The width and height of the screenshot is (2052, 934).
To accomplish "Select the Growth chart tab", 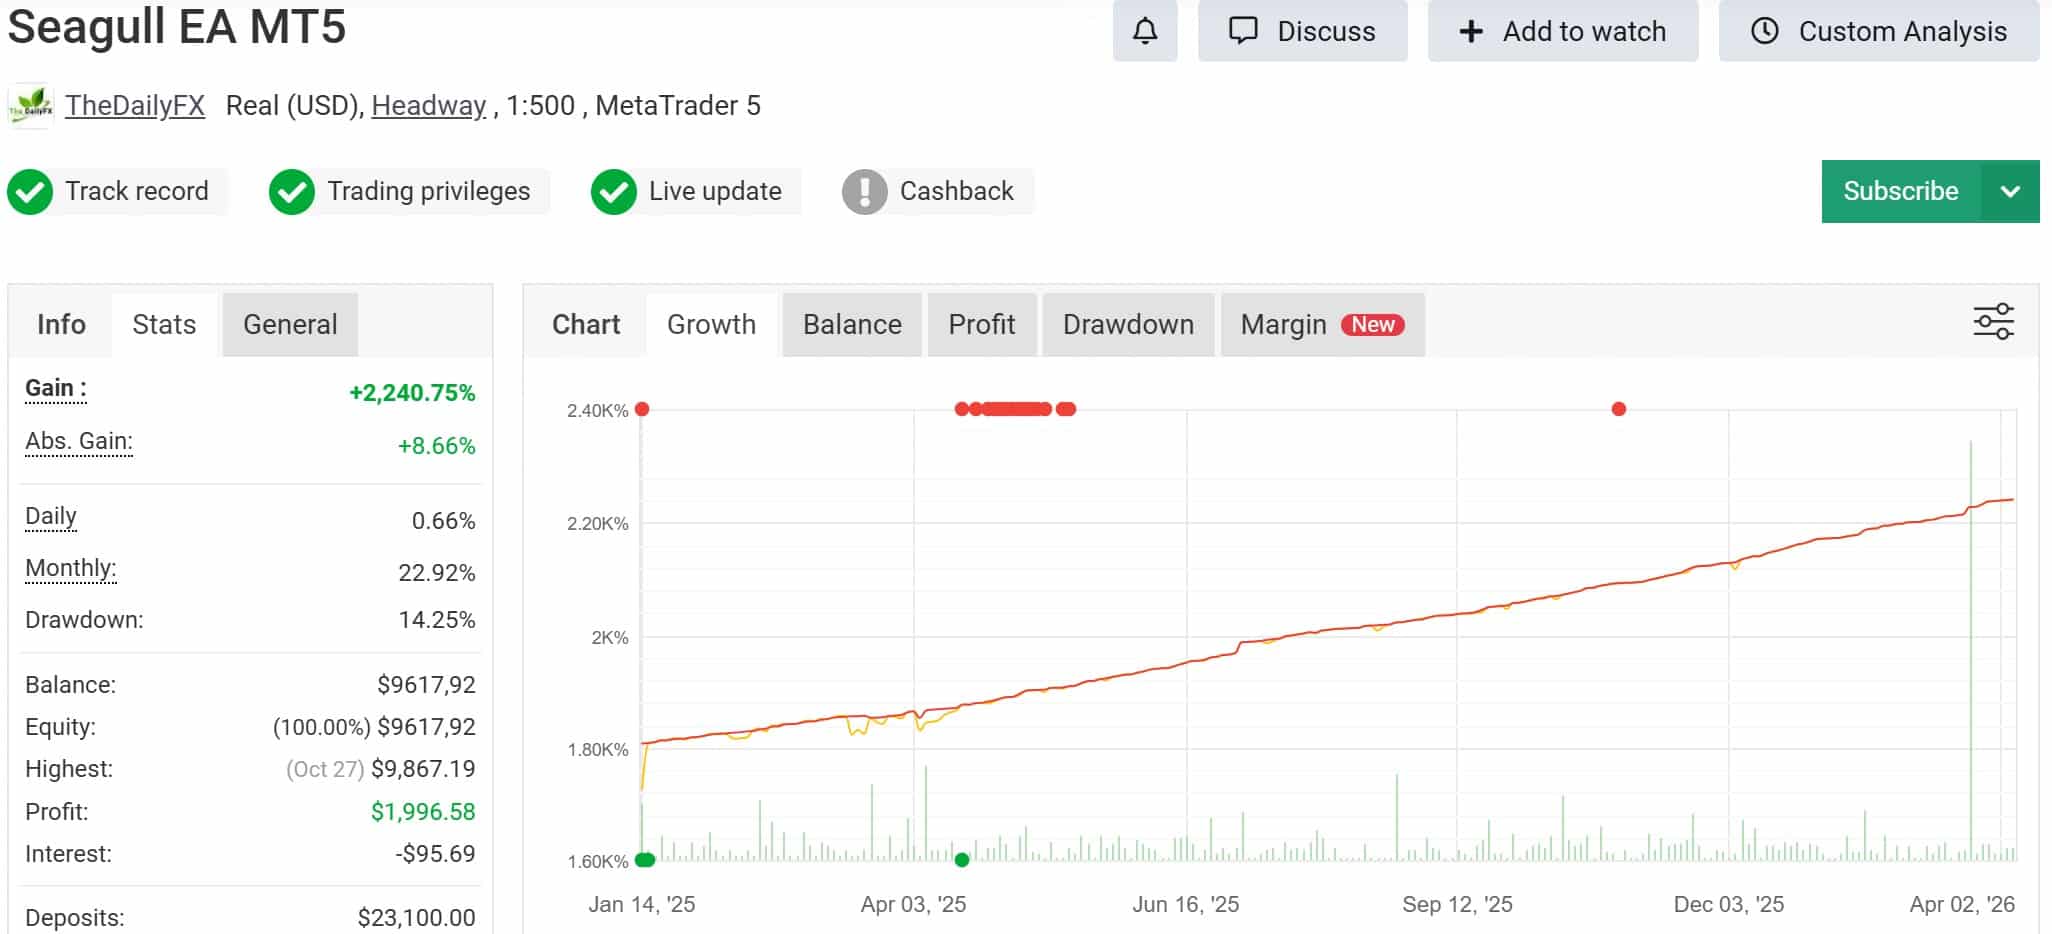I will click(x=711, y=325).
